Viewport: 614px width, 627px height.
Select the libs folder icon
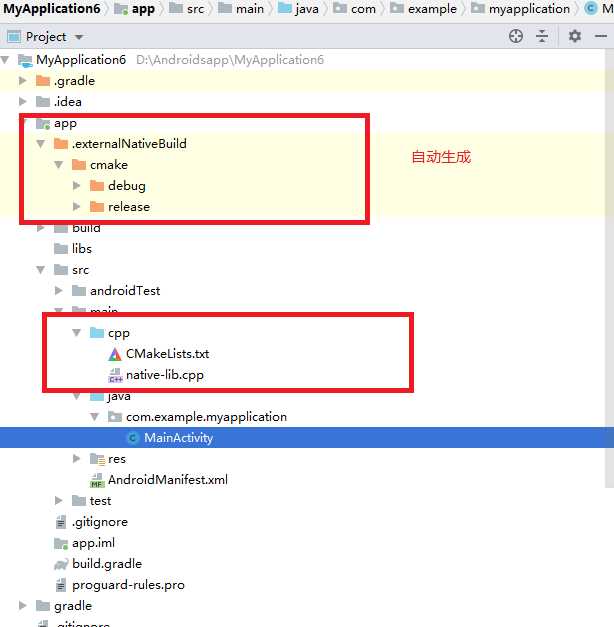coord(61,249)
